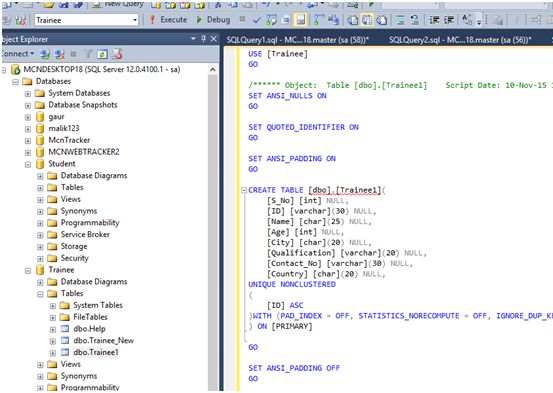This screenshot has width=553, height=393.
Task: Close the Object Explorer panel
Action: pos(213,39)
